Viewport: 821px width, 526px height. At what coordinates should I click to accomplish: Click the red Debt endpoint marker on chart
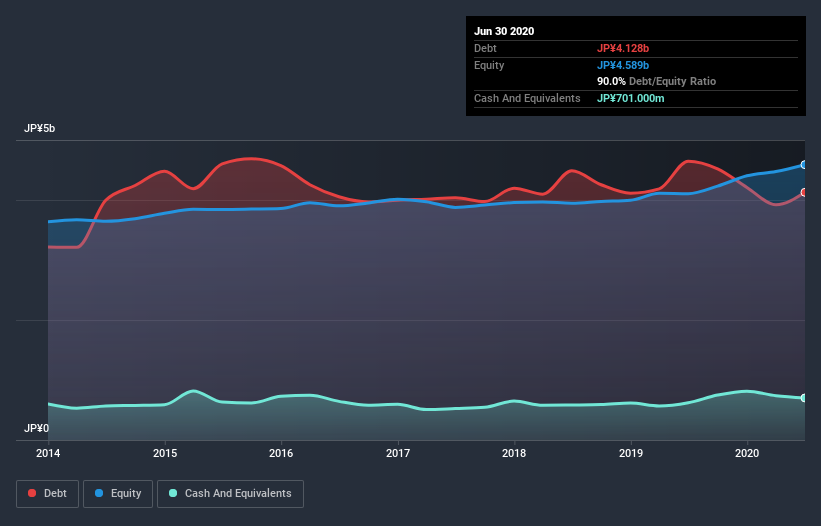[x=803, y=192]
